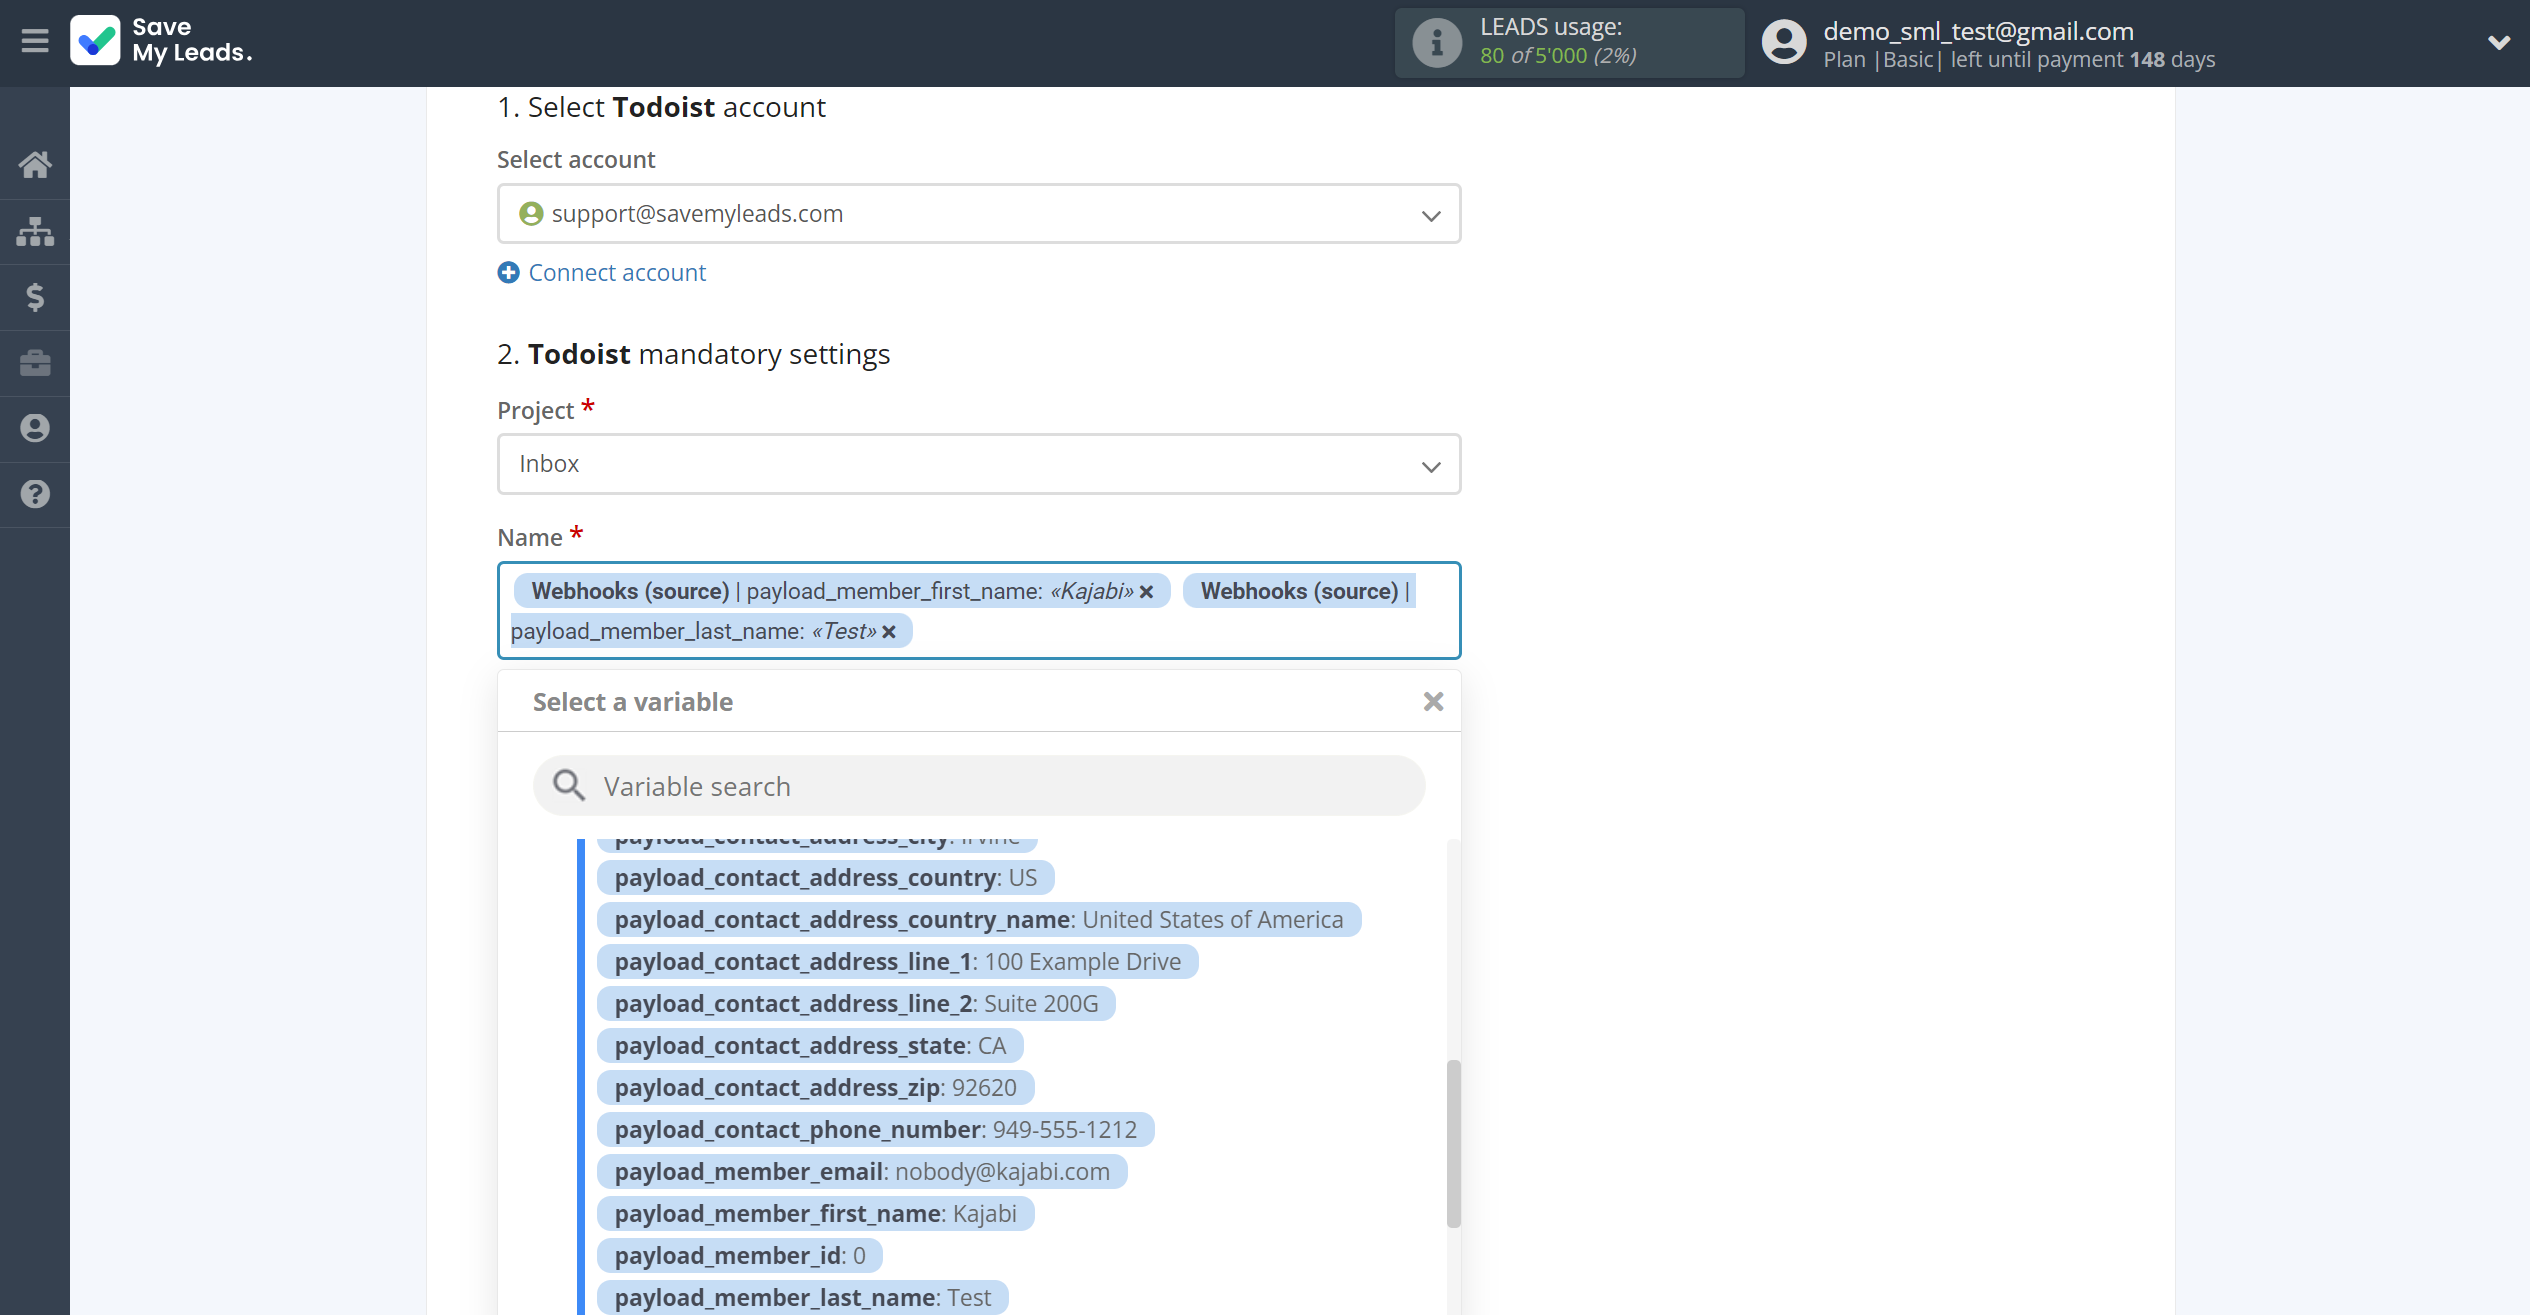Click the demo_sml_test@gmail.com account text
Viewport: 2530px width, 1315px height.
pos(1978,31)
